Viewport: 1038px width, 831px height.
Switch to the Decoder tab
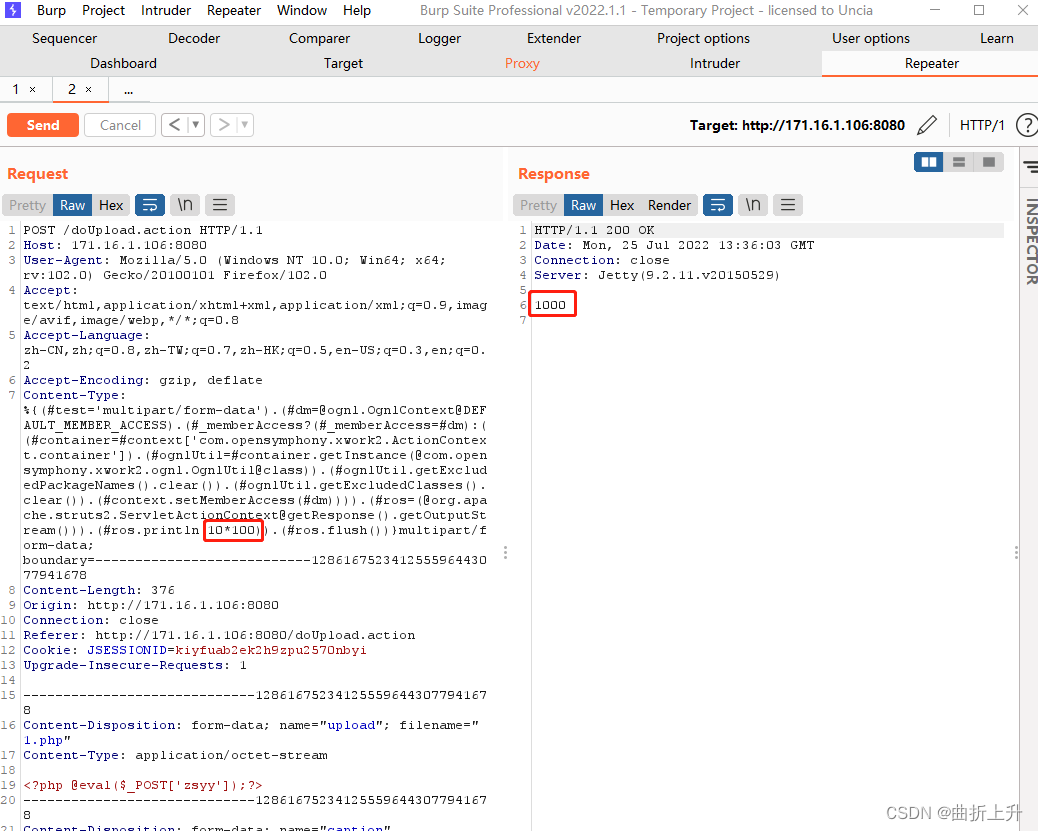pos(194,38)
